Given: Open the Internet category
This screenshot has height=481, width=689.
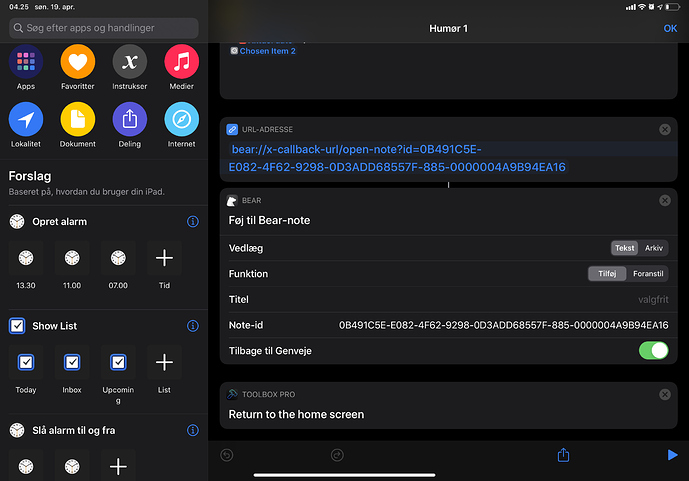Looking at the screenshot, I should (x=181, y=125).
